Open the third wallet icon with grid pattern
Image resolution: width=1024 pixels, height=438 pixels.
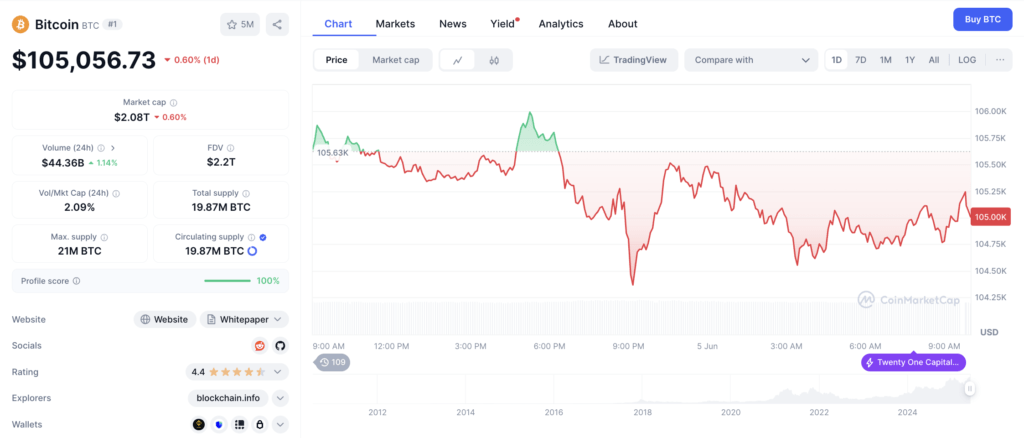pyautogui.click(x=240, y=425)
